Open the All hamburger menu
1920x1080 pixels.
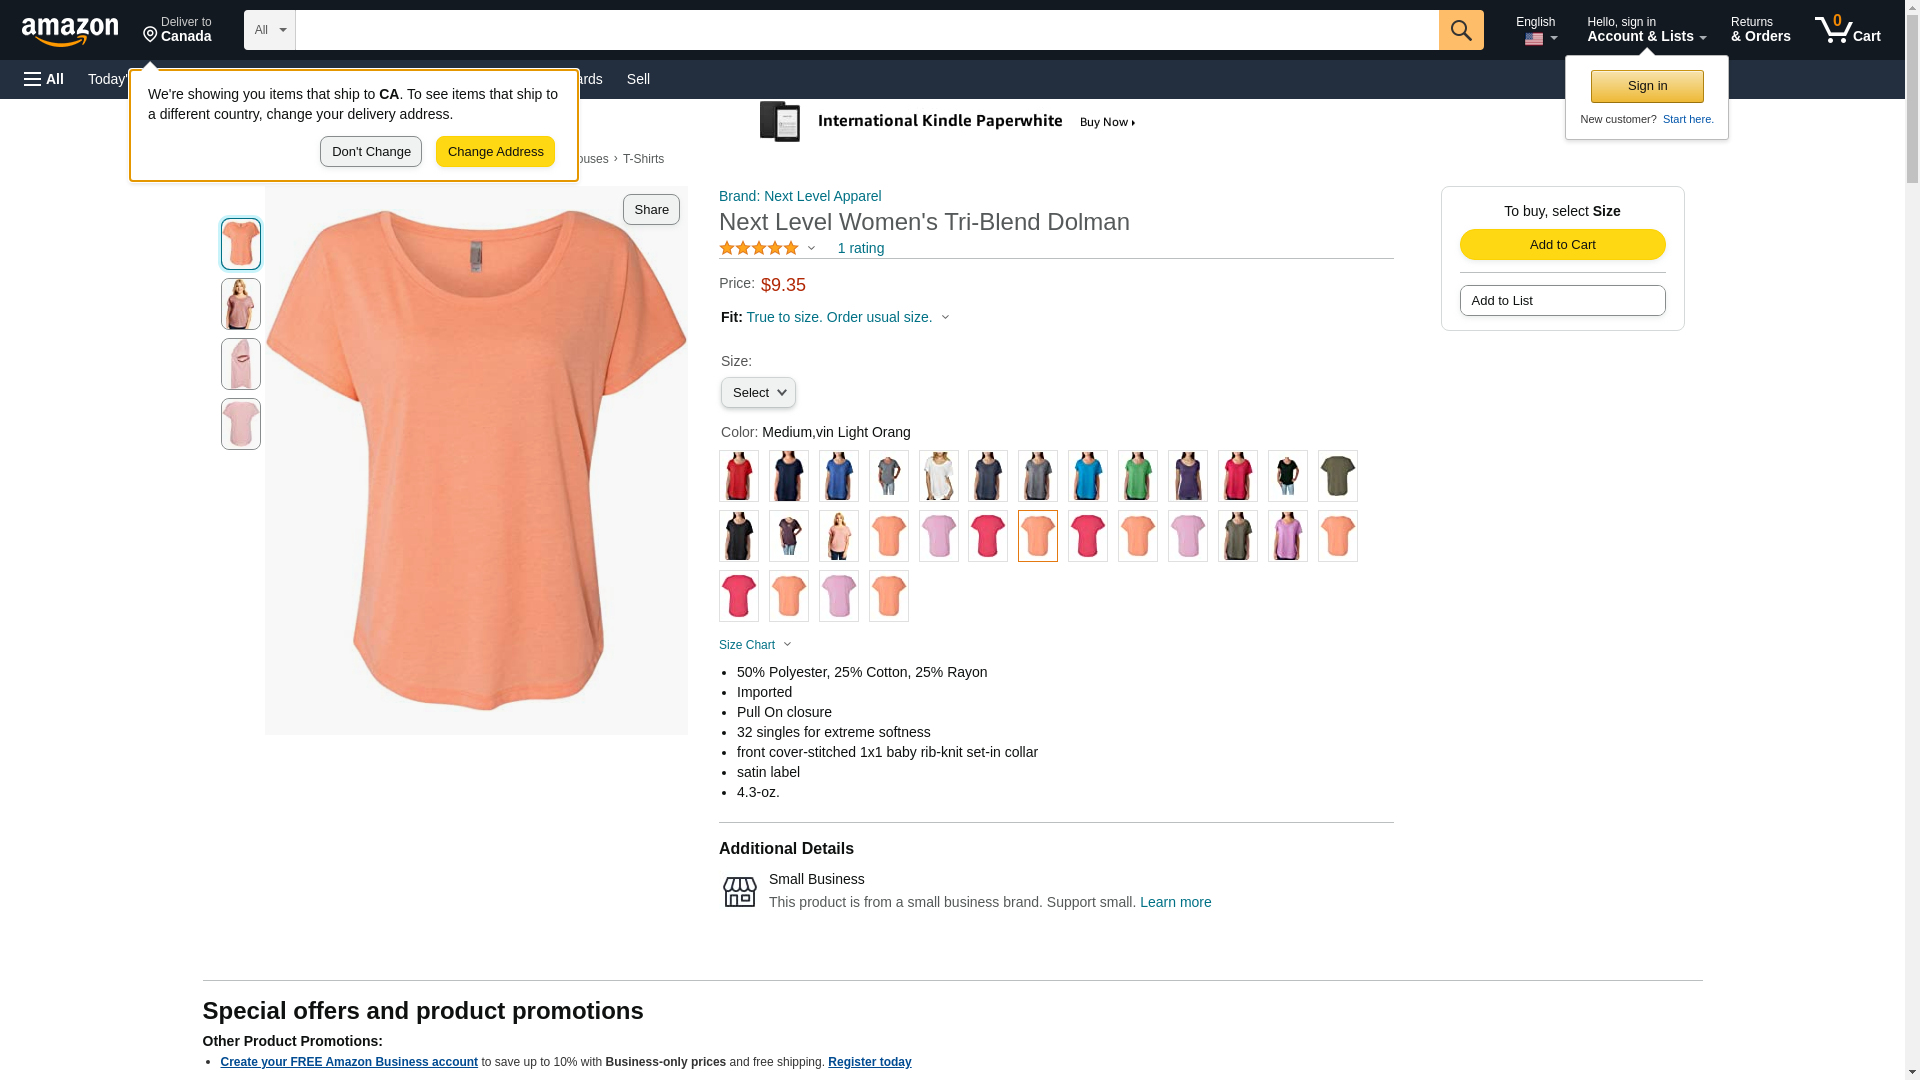tap(44, 79)
